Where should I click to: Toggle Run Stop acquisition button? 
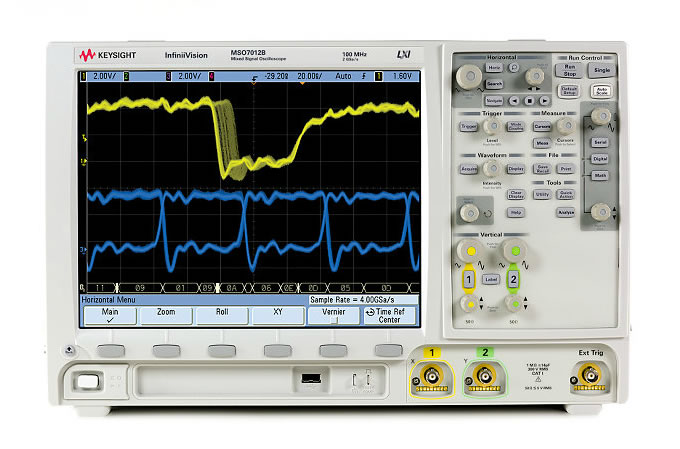click(x=569, y=70)
